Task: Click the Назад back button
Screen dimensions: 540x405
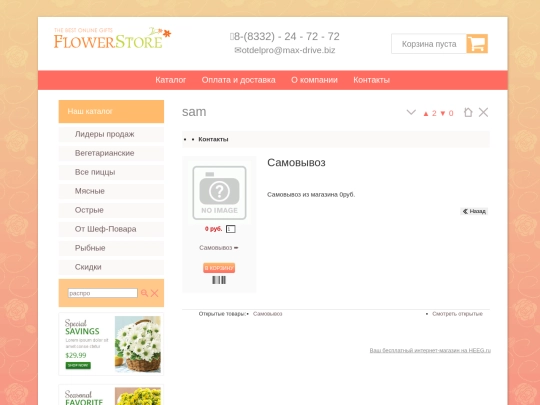Action: [474, 211]
